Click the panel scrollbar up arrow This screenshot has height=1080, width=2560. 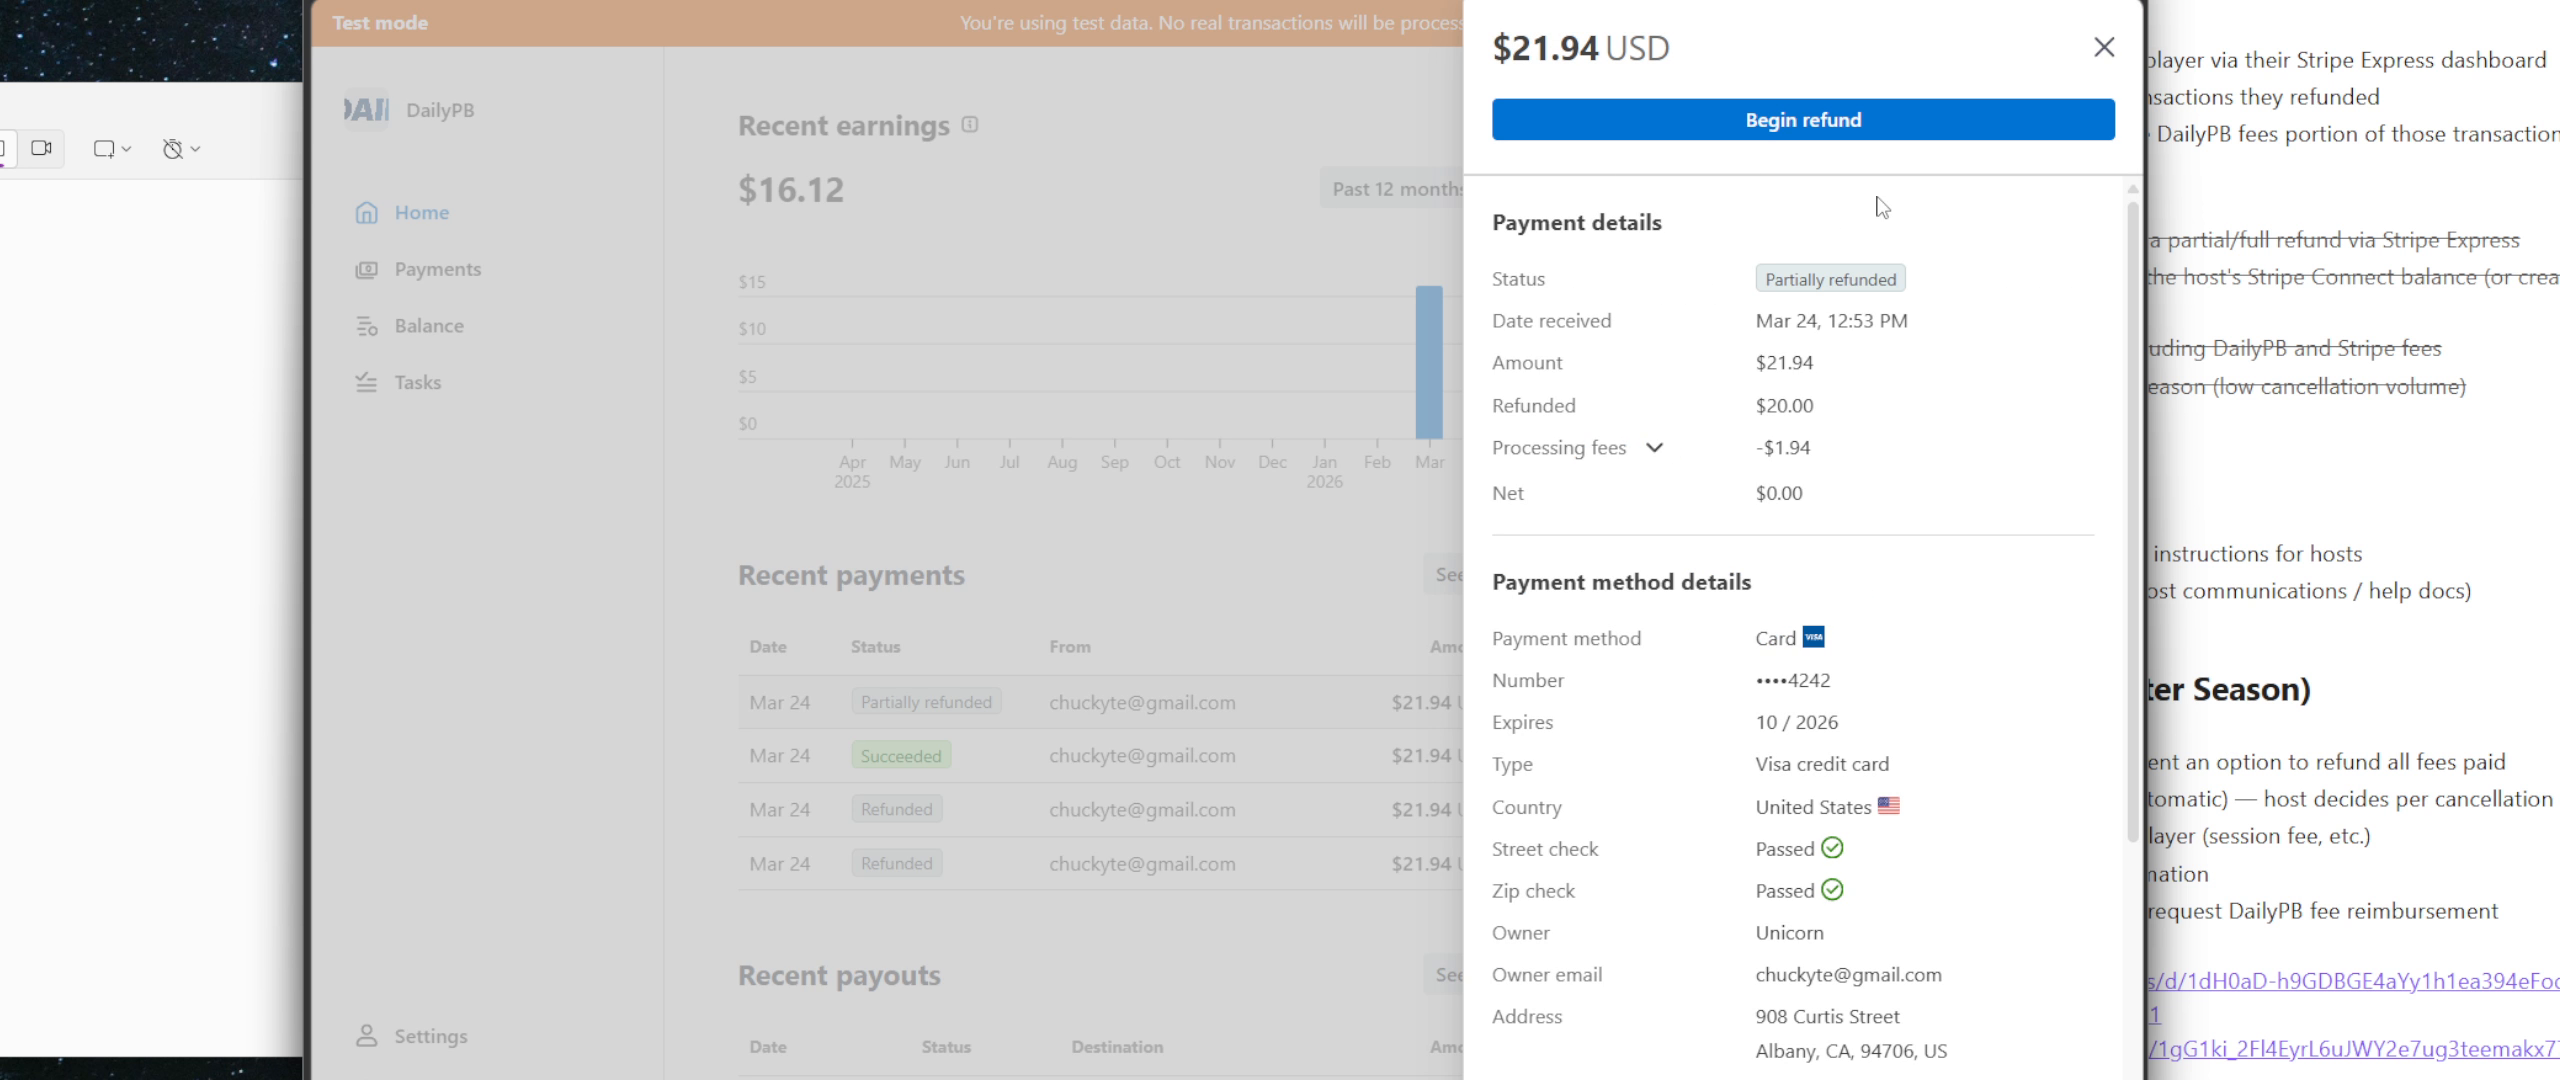(2132, 189)
